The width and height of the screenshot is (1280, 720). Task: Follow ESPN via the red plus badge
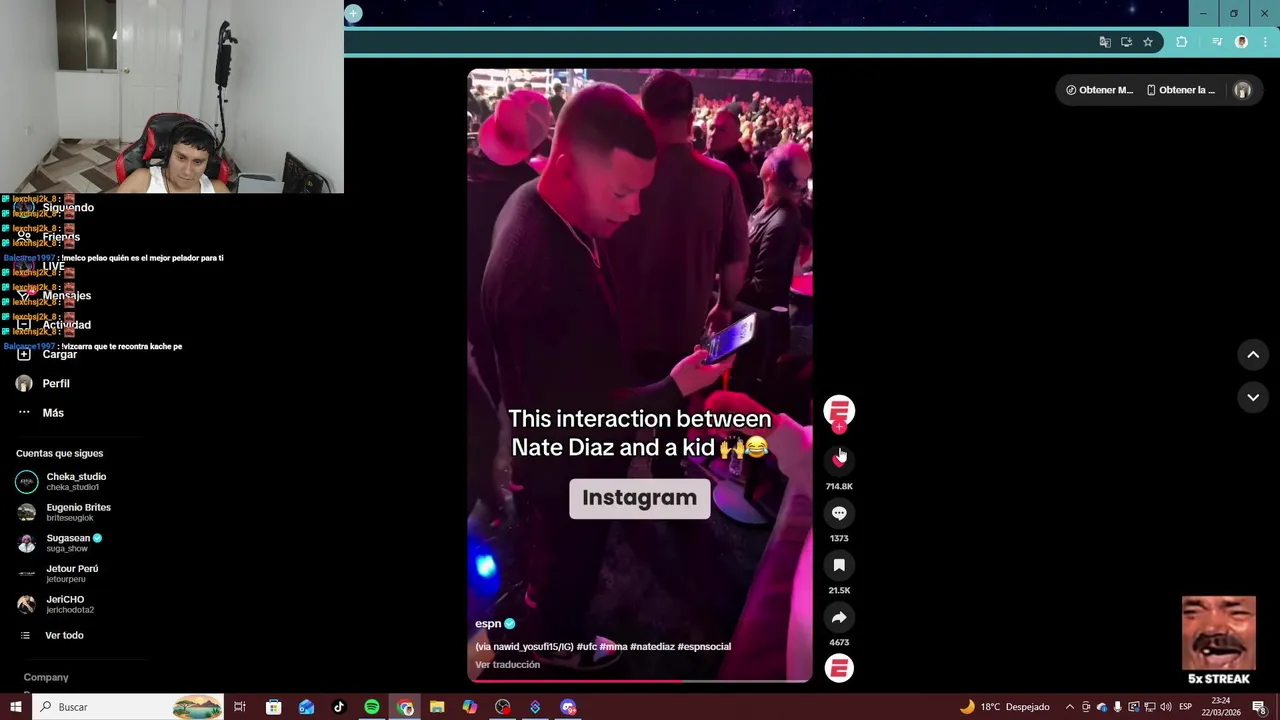[839, 427]
